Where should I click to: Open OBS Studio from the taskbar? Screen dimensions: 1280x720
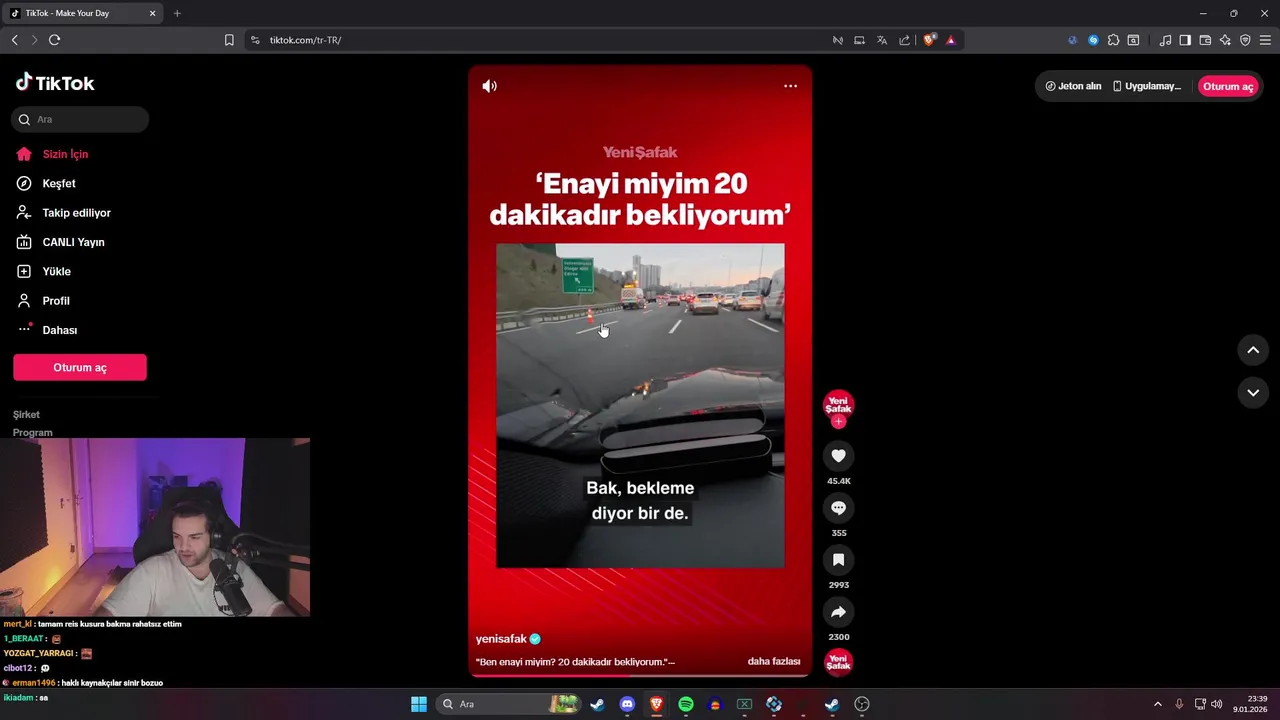(x=862, y=704)
